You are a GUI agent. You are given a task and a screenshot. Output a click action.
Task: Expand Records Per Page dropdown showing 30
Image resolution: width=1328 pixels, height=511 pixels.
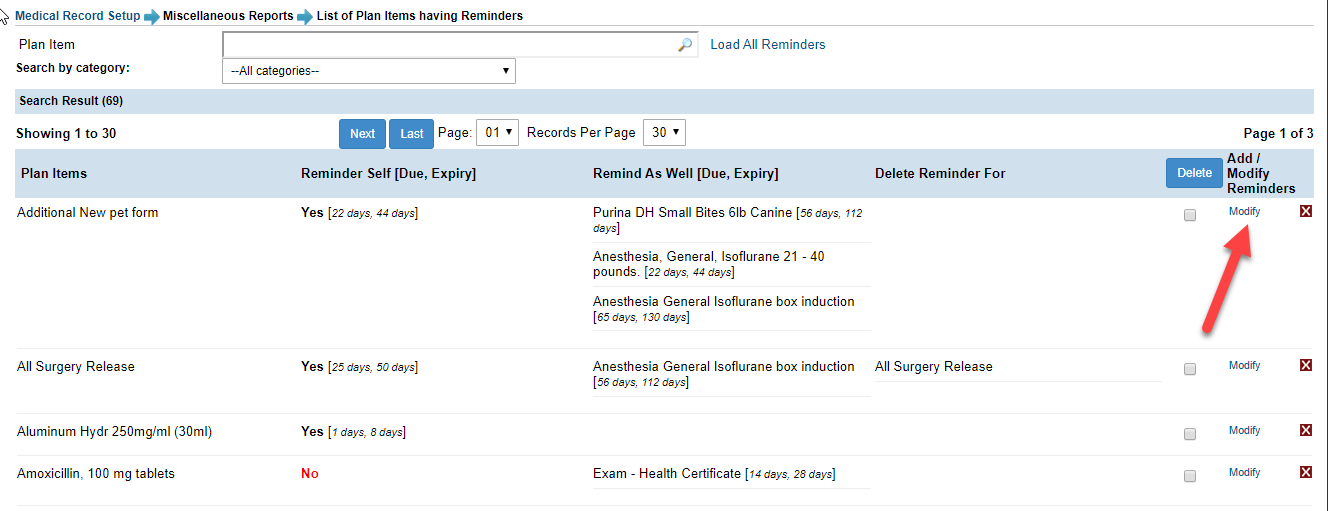coord(664,132)
